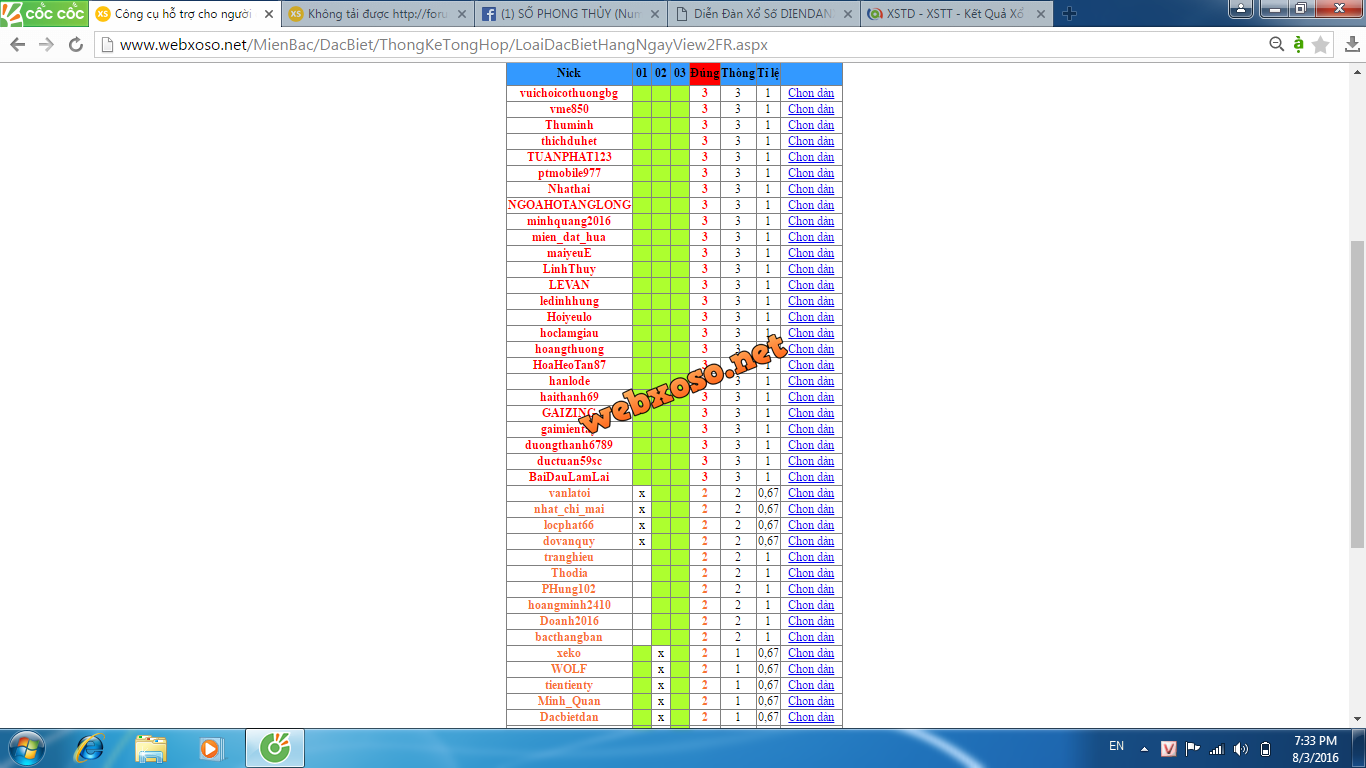The height and width of the screenshot is (768, 1366).
Task: Click the volume speaker tray icon
Action: 1241,748
